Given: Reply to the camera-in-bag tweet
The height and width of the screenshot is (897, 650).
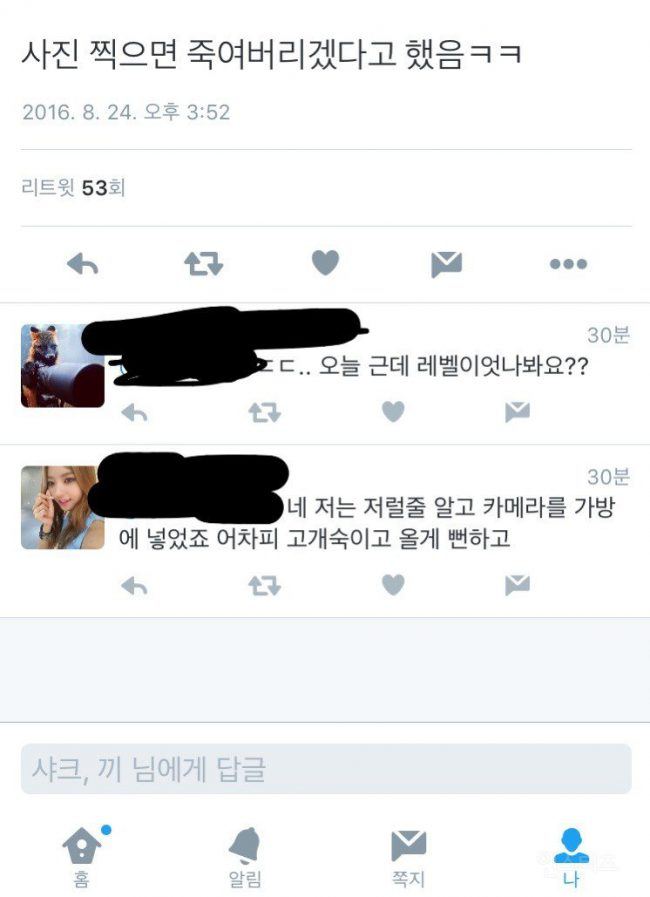Looking at the screenshot, I should [x=134, y=586].
